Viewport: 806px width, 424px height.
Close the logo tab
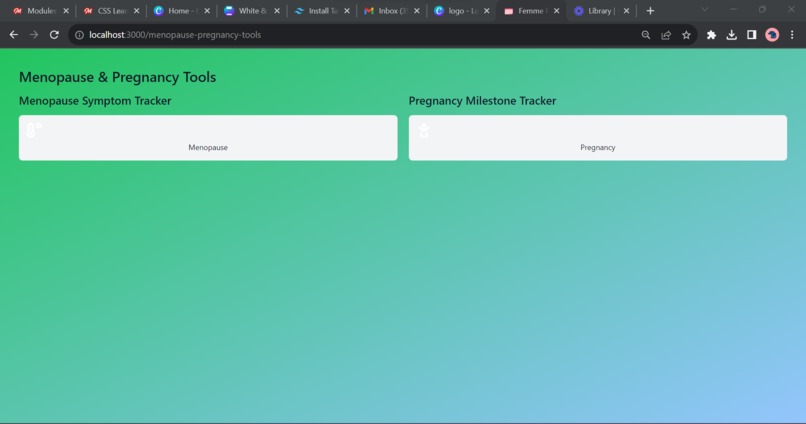(x=486, y=11)
